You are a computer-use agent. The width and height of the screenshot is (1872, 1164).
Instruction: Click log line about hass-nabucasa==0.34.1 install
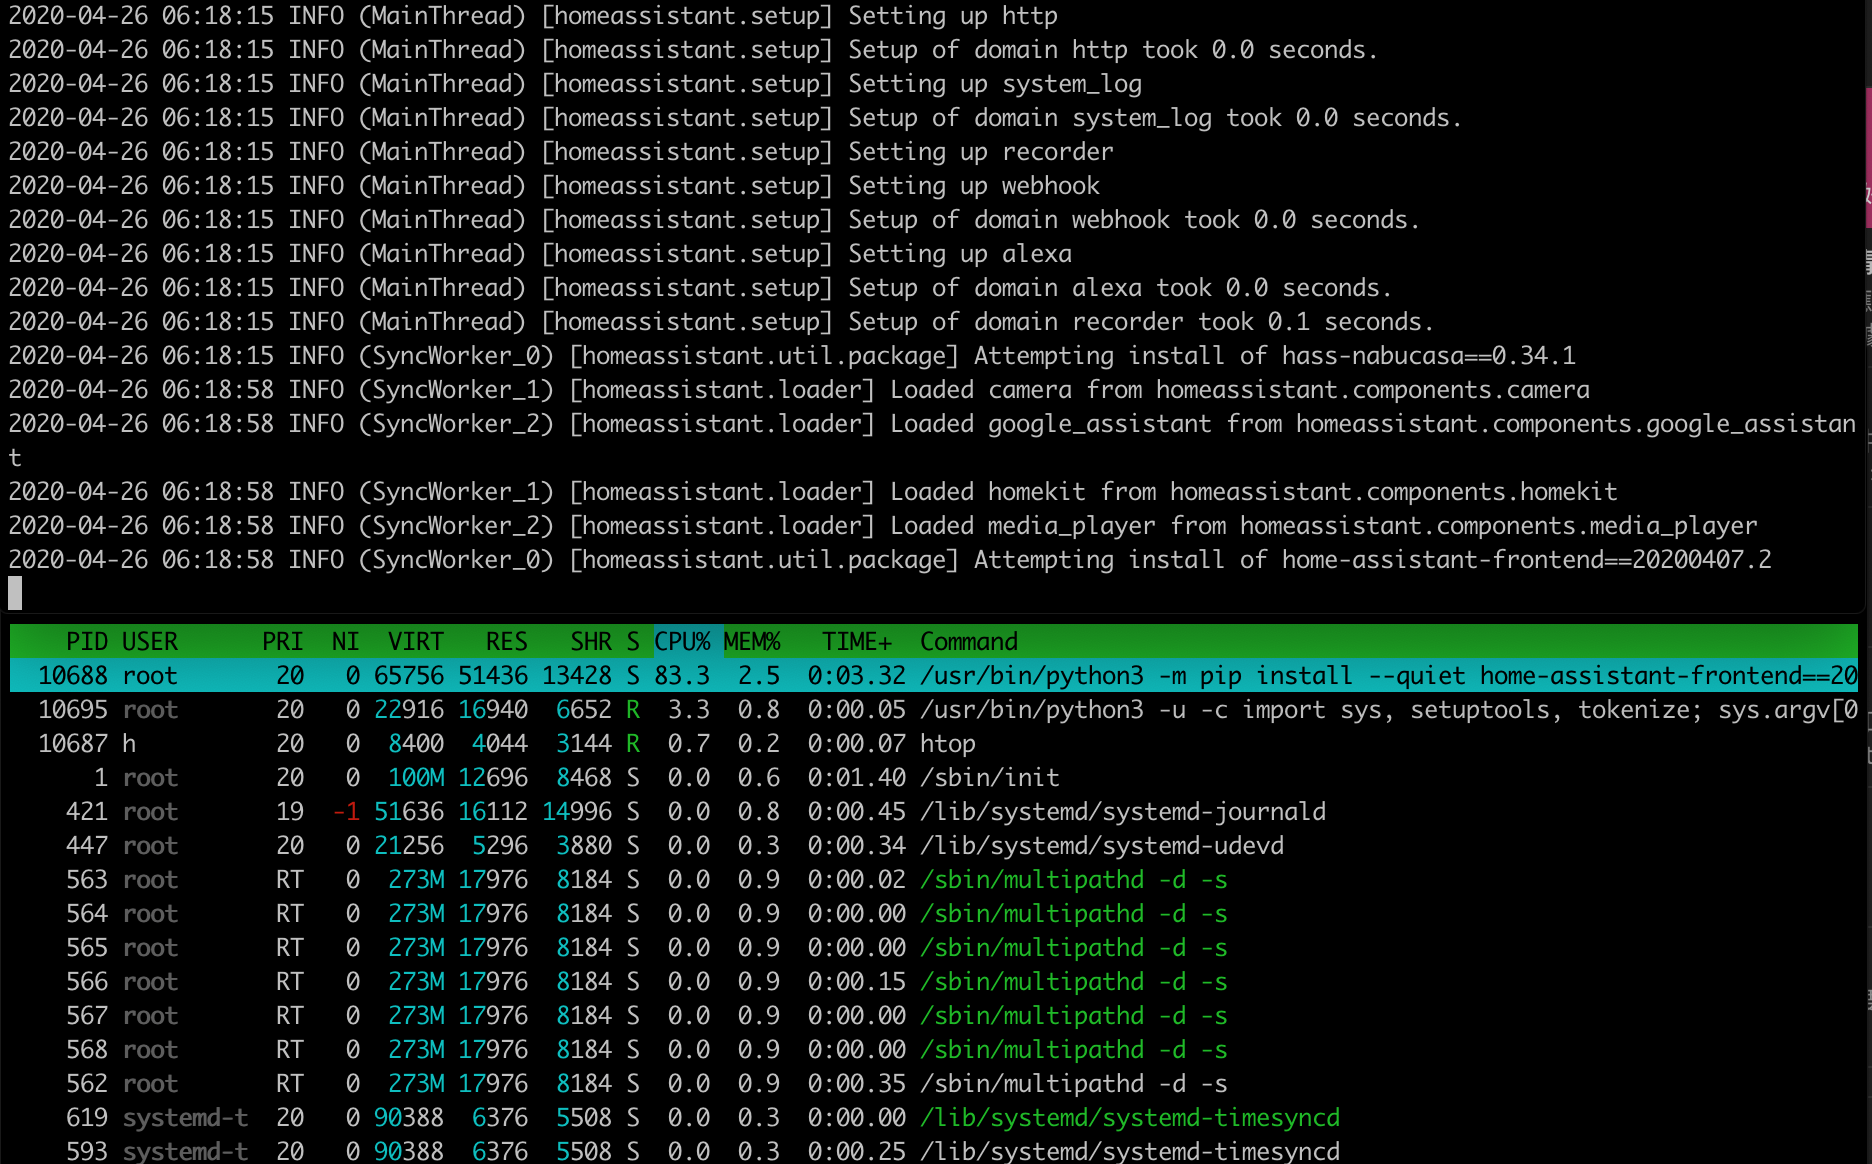click(792, 356)
